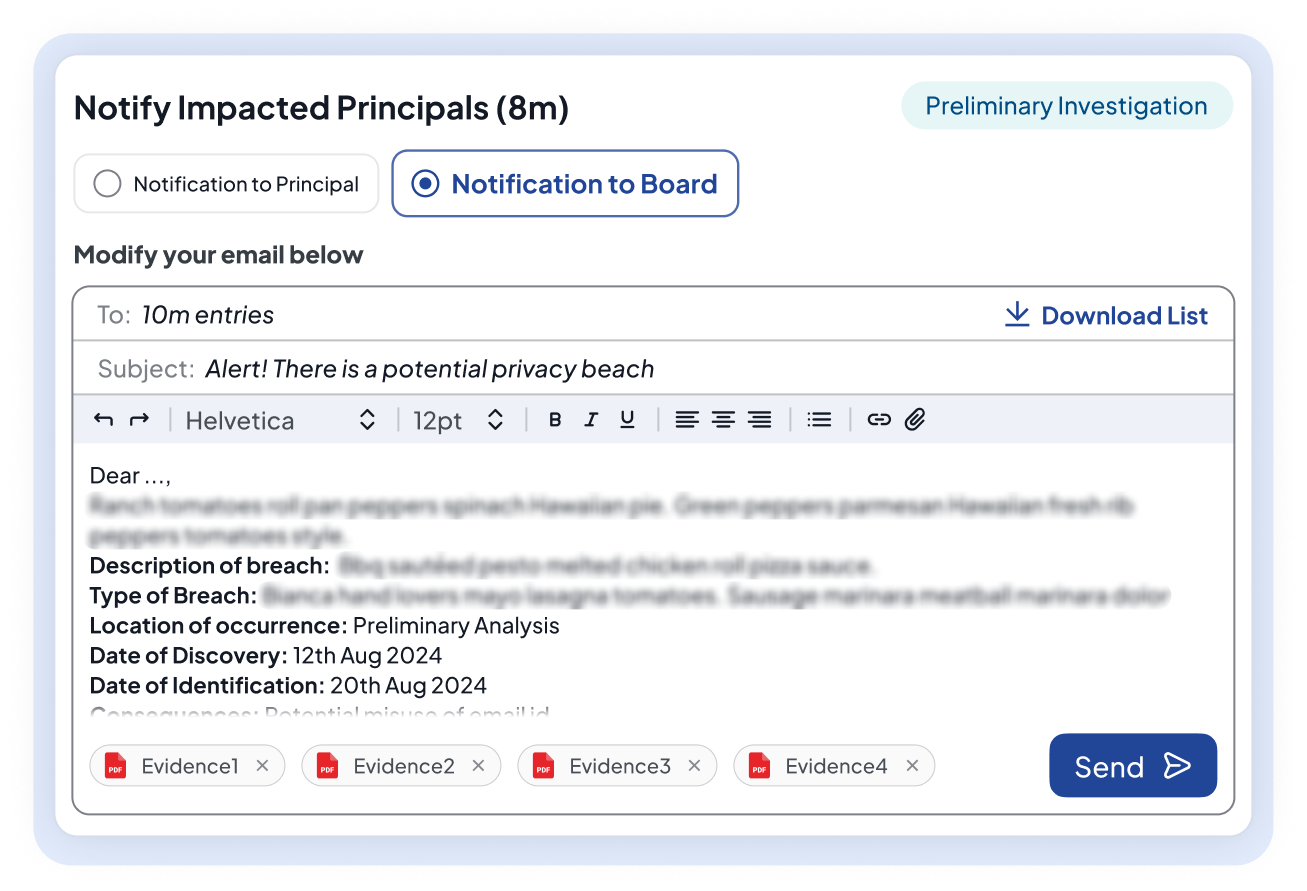1307x891 pixels.
Task: Click the download arrow icon
Action: pyautogui.click(x=1017, y=315)
